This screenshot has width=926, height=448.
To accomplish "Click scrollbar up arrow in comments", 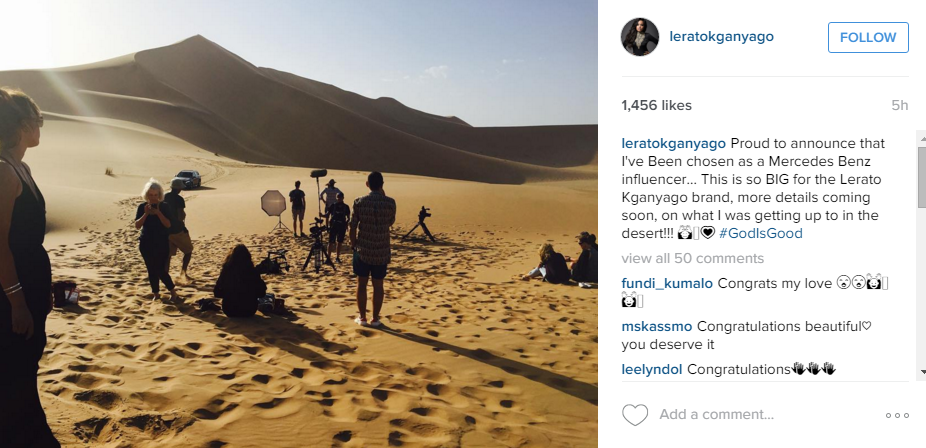I will (922, 138).
